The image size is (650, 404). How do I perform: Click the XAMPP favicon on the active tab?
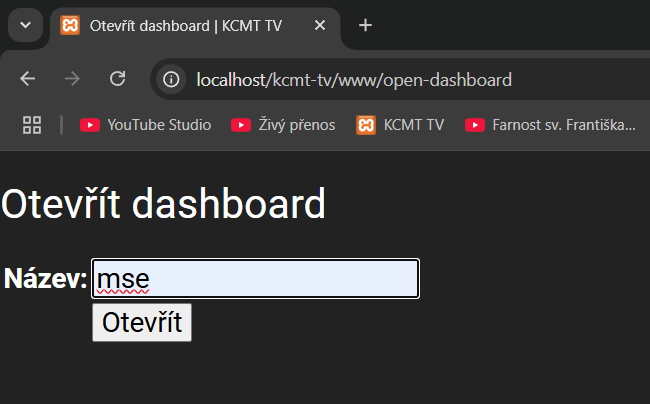[70, 25]
